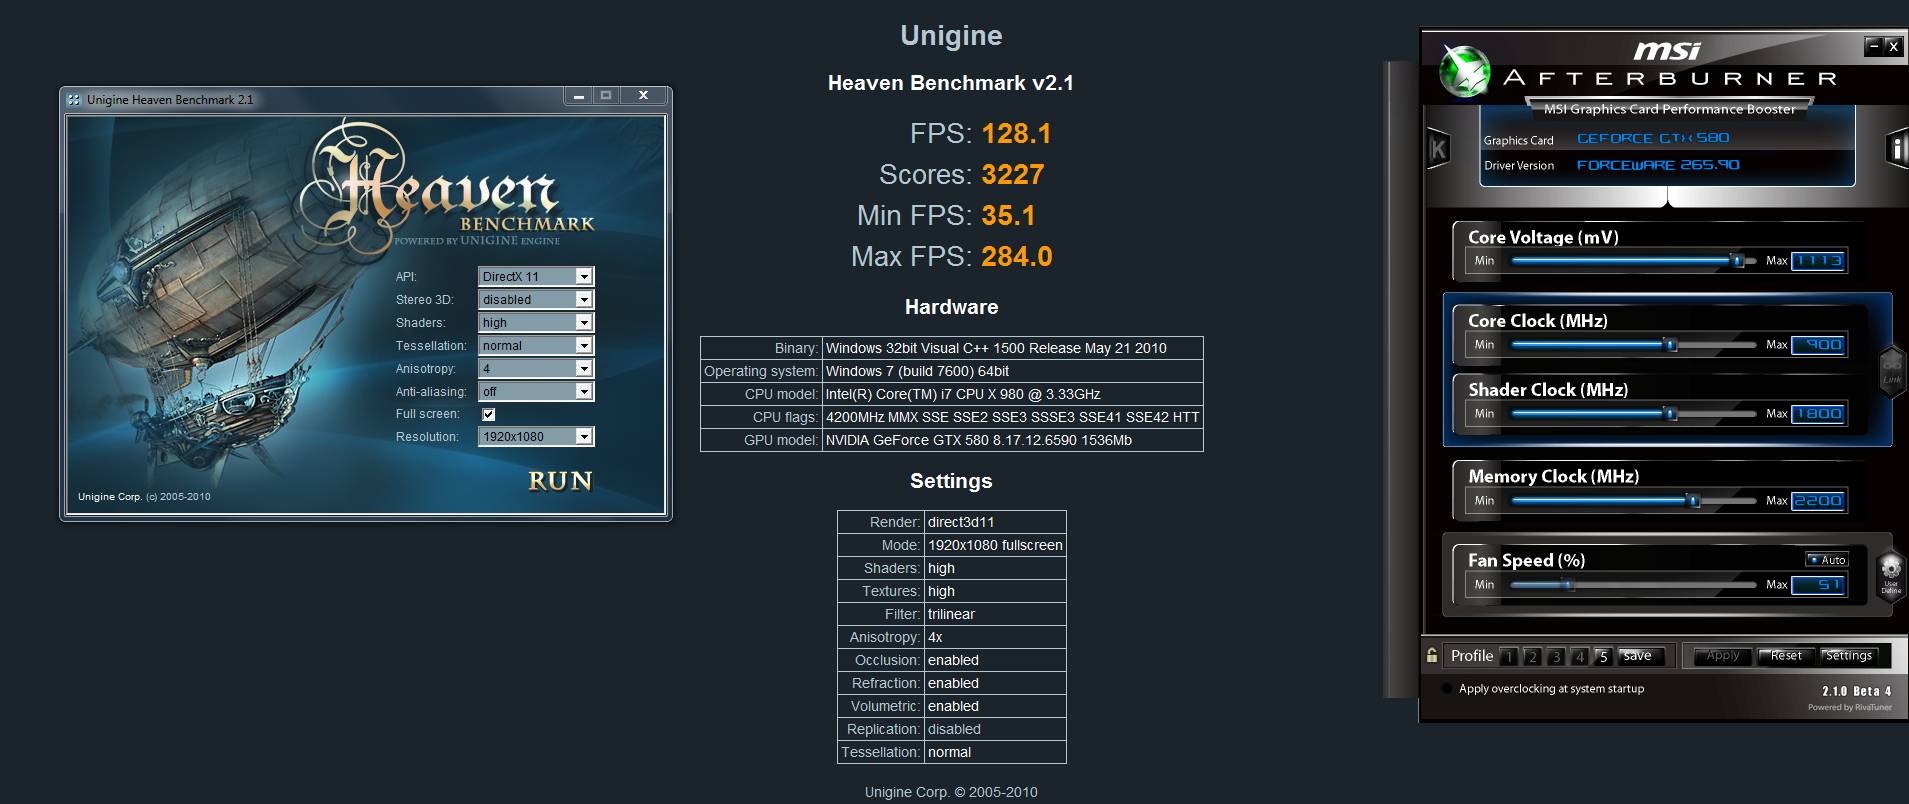
Task: Click the Core Voltage slider handle
Action: click(x=1737, y=261)
